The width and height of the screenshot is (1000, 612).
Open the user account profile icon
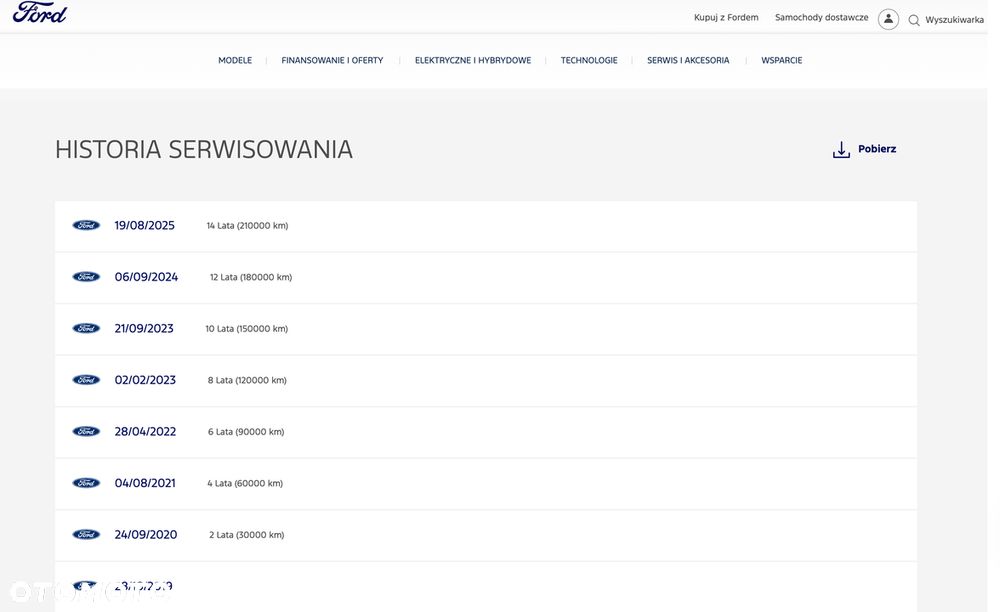click(x=888, y=19)
